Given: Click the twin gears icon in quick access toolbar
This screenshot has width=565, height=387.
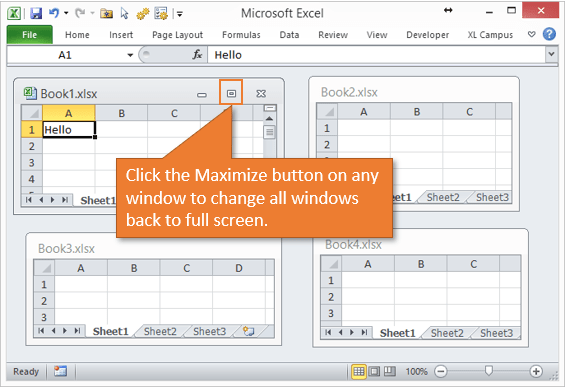Looking at the screenshot, I should [143, 14].
